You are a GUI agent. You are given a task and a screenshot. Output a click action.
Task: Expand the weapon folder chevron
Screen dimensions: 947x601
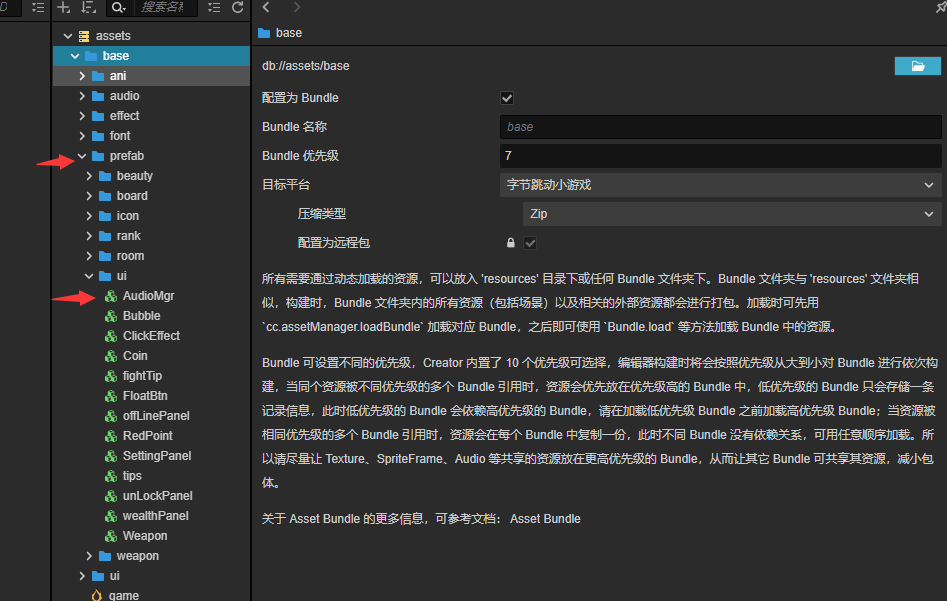[x=89, y=556]
